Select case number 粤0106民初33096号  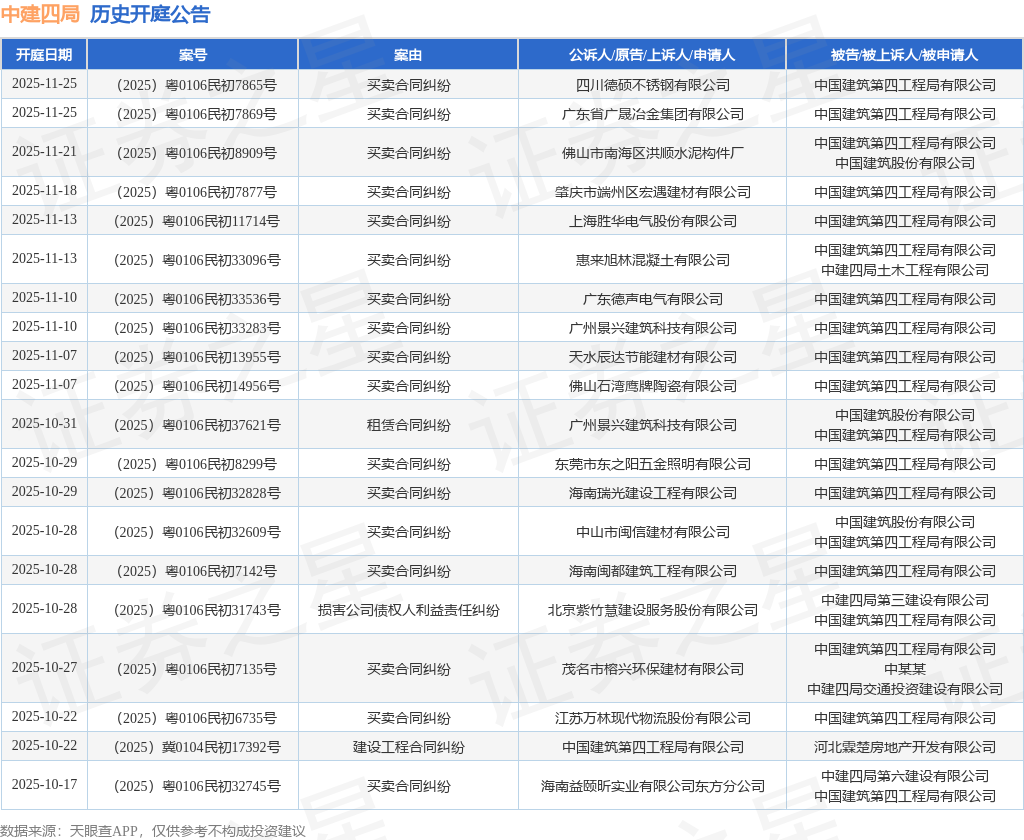pyautogui.click(x=221, y=260)
